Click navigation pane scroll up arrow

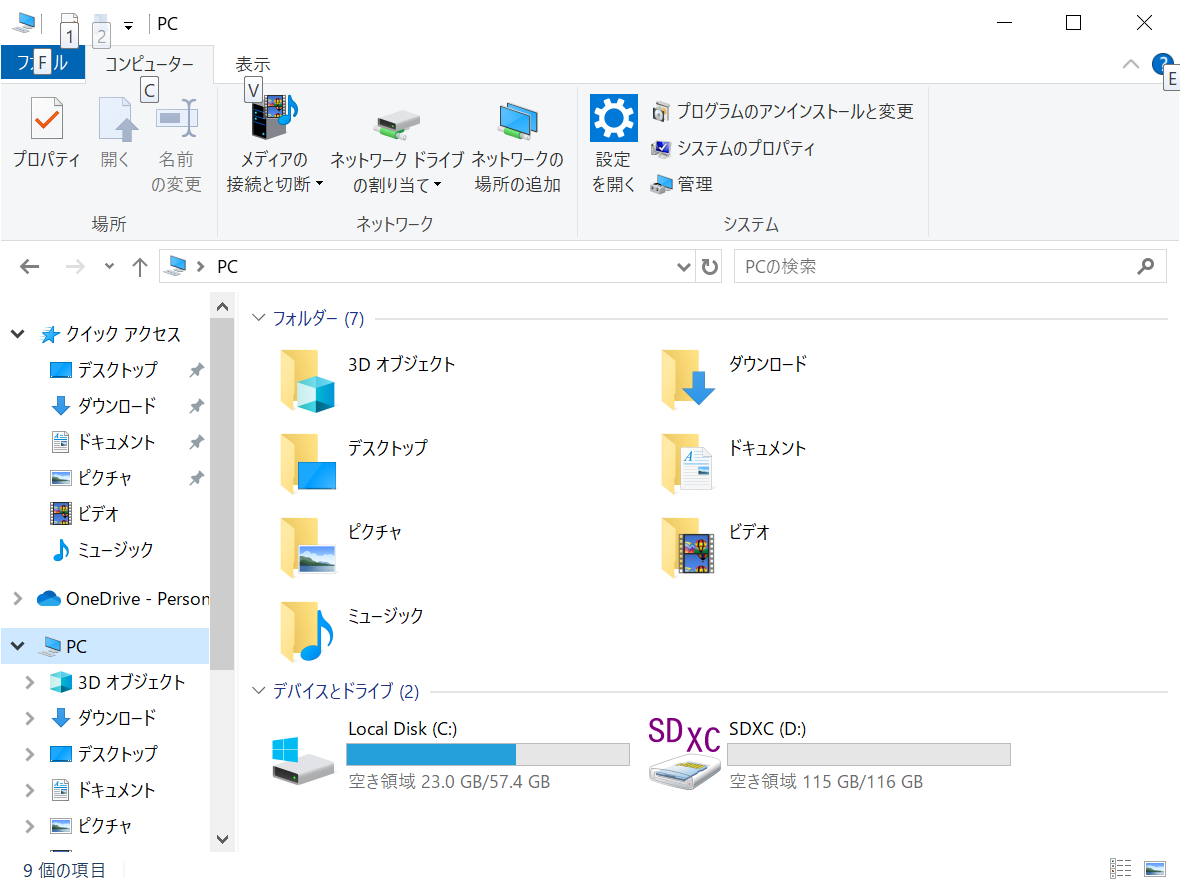(x=222, y=307)
